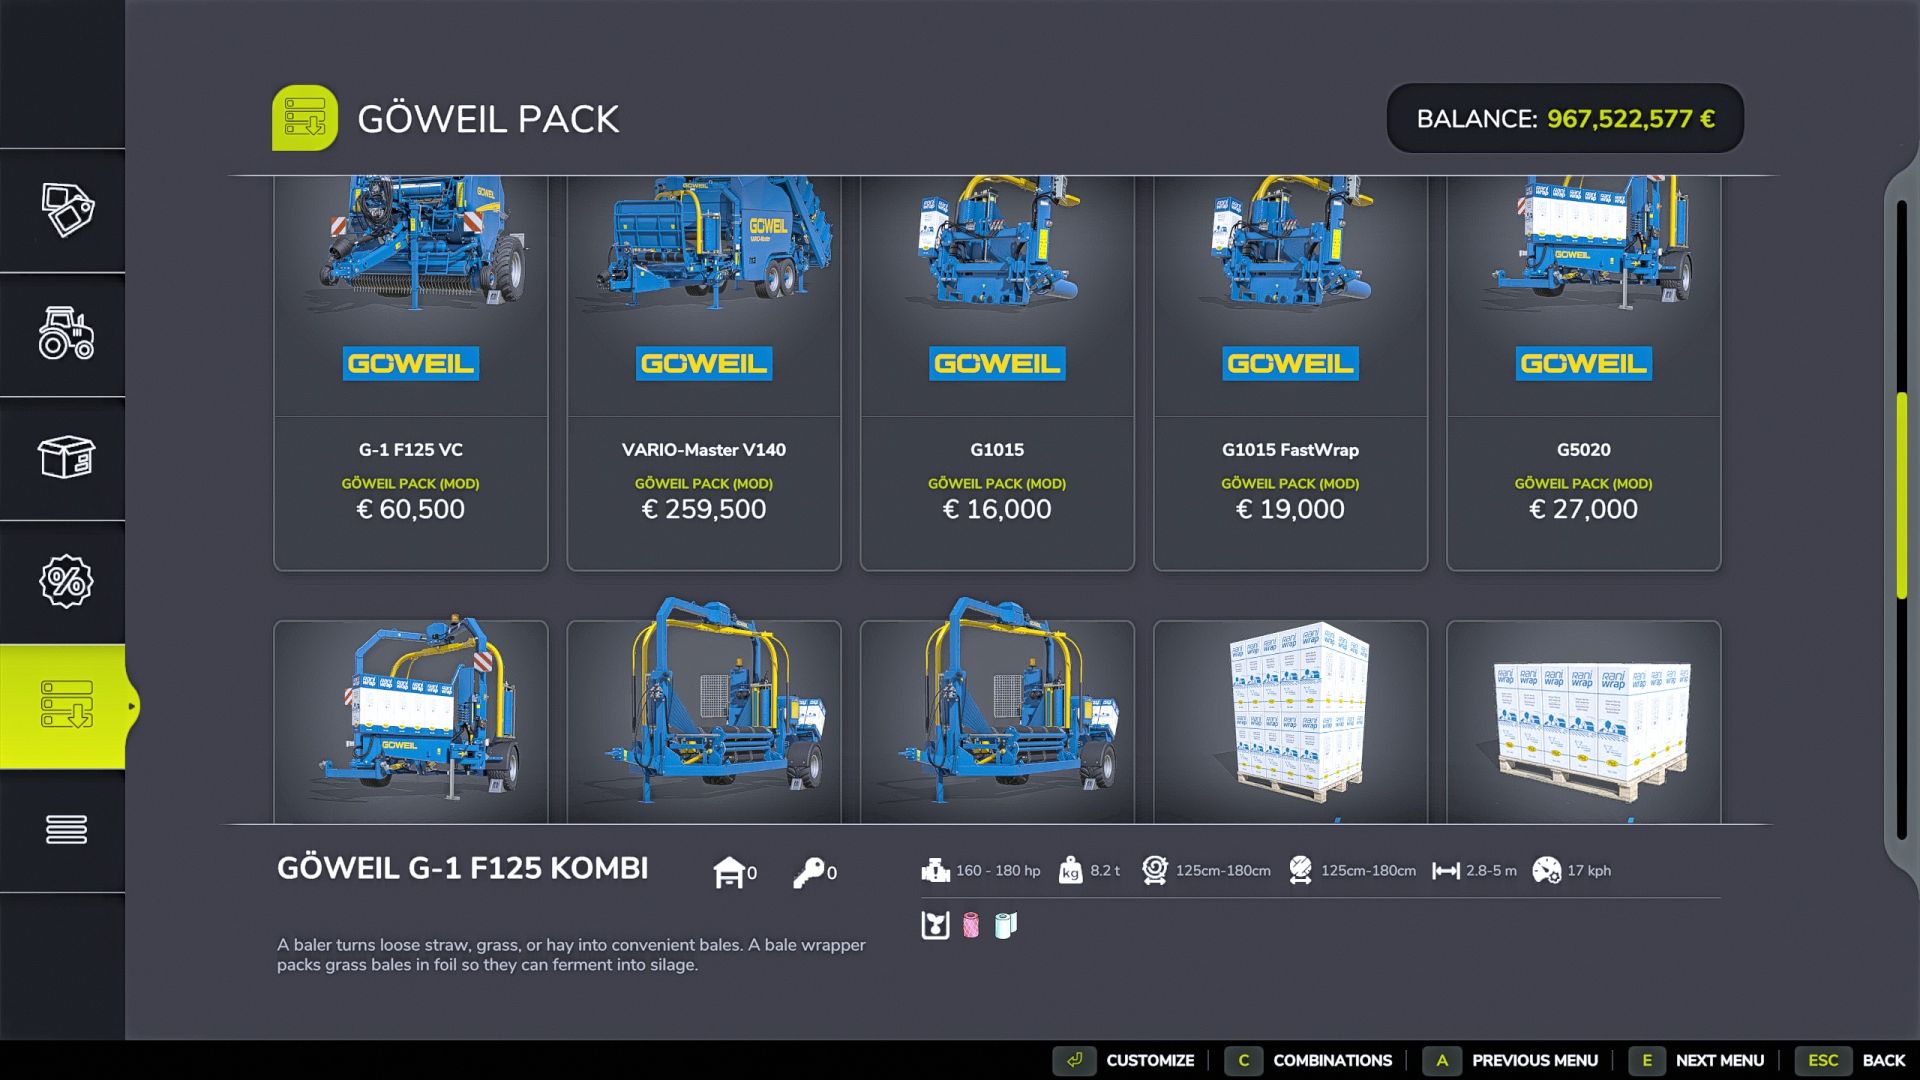This screenshot has width=1920, height=1080.
Task: Click the € 259,500 price
Action: (704, 509)
